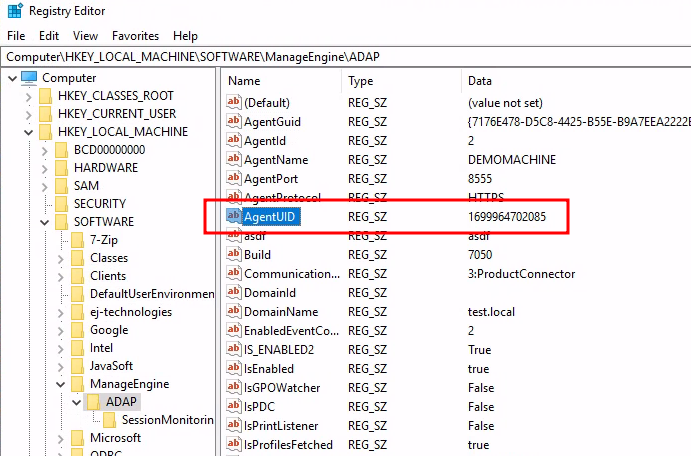Click the Registry Editor title bar icon
Image resolution: width=691 pixels, height=456 pixels.
coord(15,11)
